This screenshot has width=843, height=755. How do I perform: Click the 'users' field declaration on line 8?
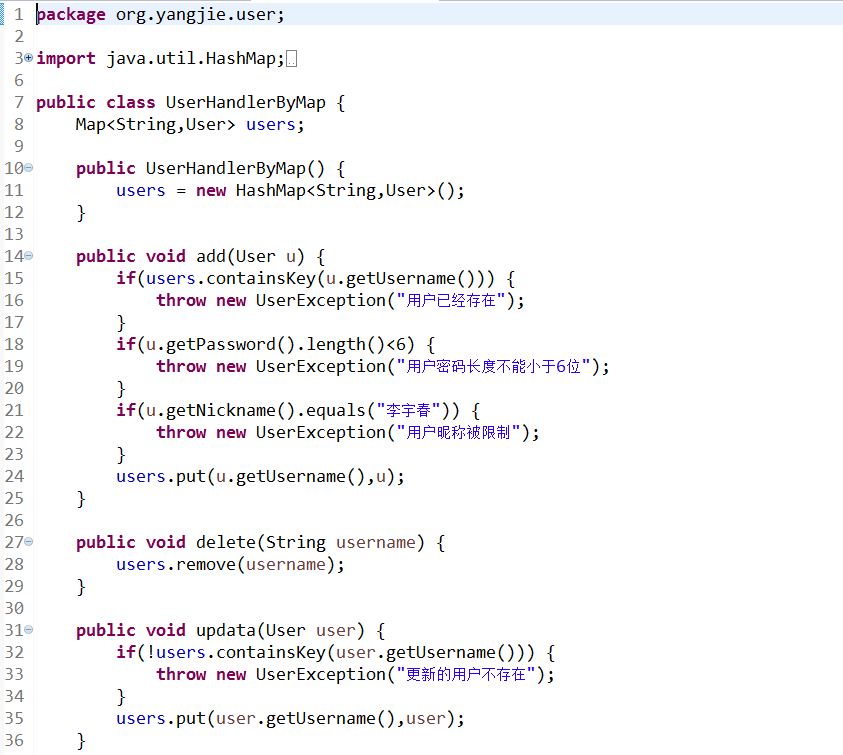tap(270, 125)
